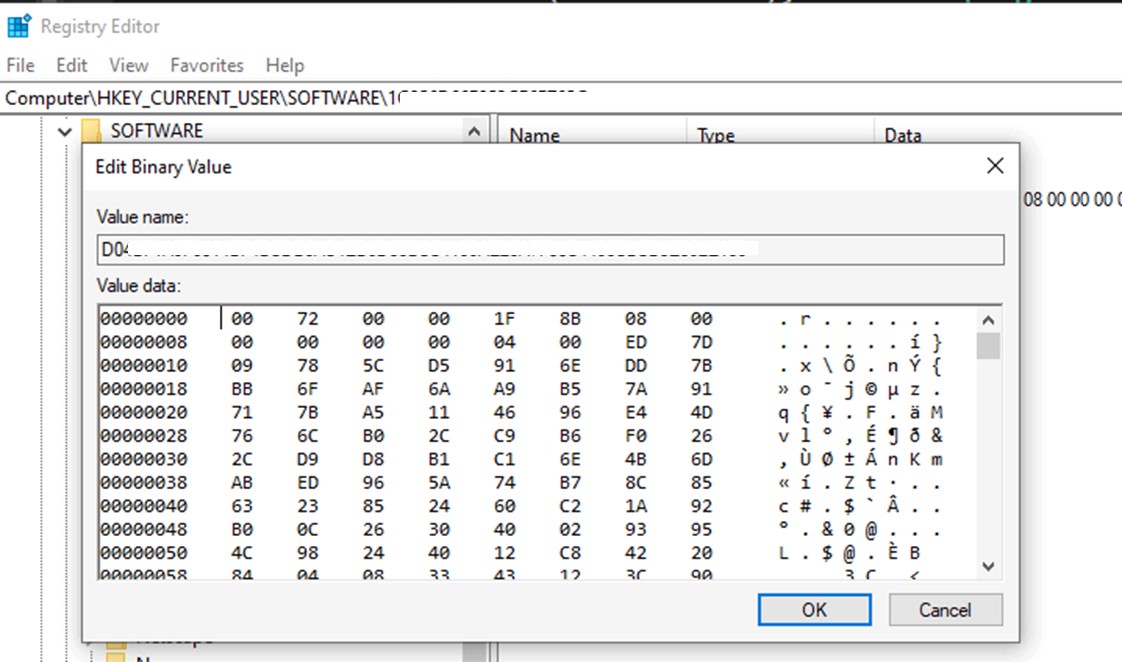Click byte C8 in row 00000050

click(570, 553)
